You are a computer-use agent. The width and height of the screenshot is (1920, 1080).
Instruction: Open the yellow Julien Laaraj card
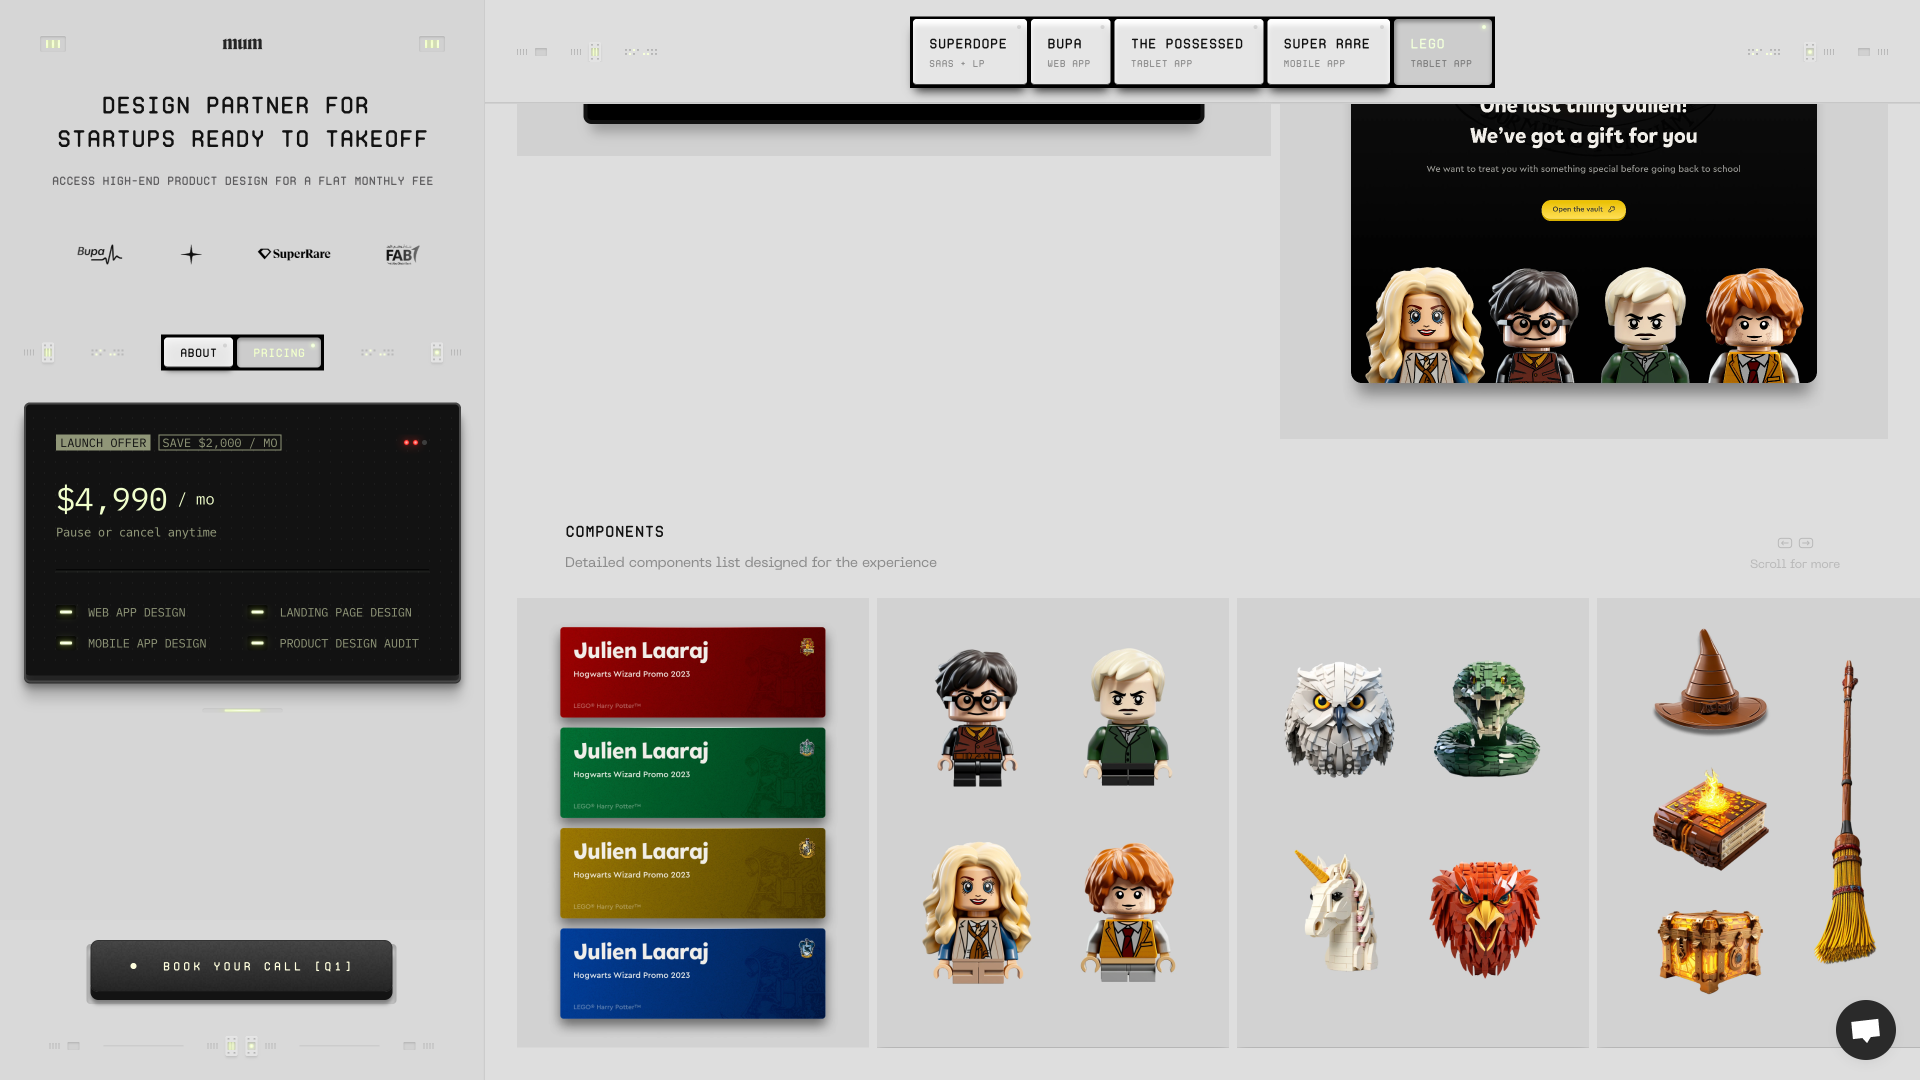692,873
